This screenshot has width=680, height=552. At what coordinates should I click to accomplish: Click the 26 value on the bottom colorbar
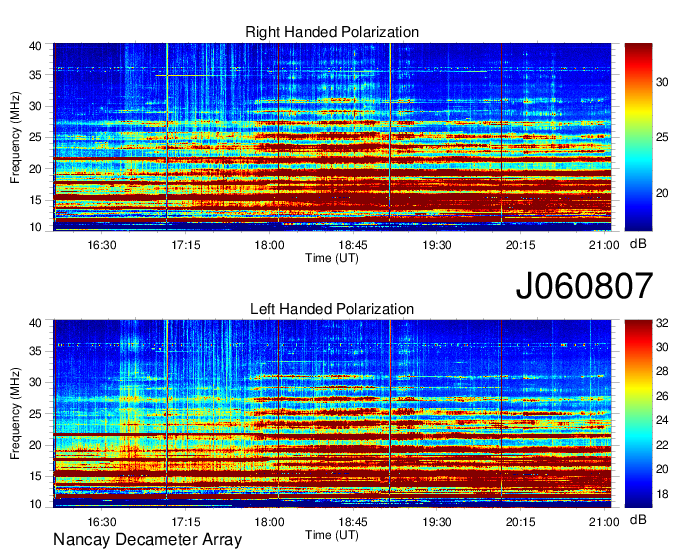coord(662,395)
